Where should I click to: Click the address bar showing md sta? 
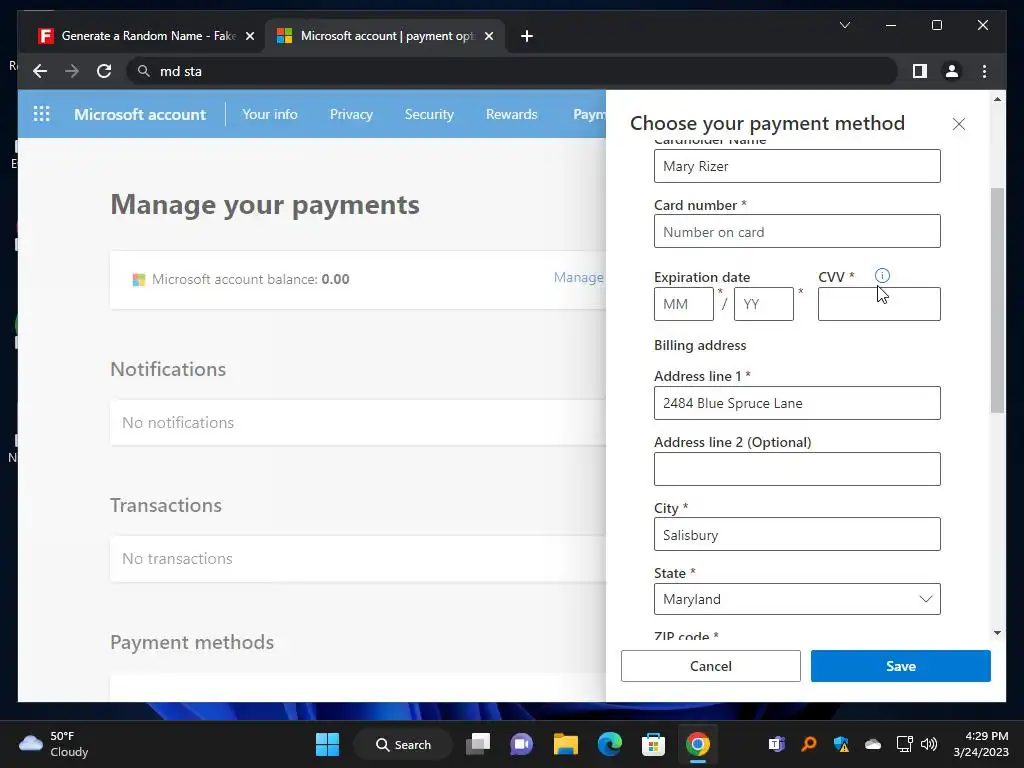point(512,71)
